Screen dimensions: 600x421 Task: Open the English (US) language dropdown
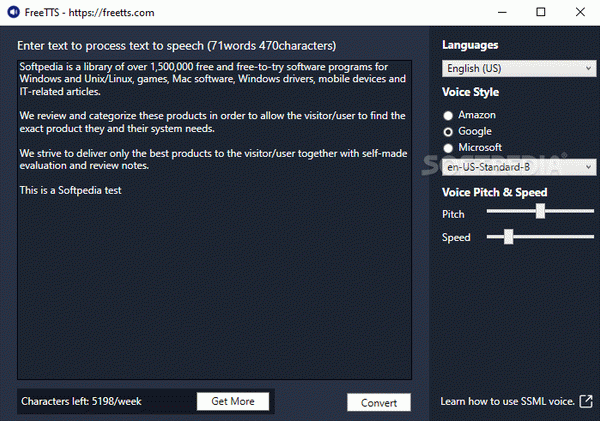pos(519,69)
